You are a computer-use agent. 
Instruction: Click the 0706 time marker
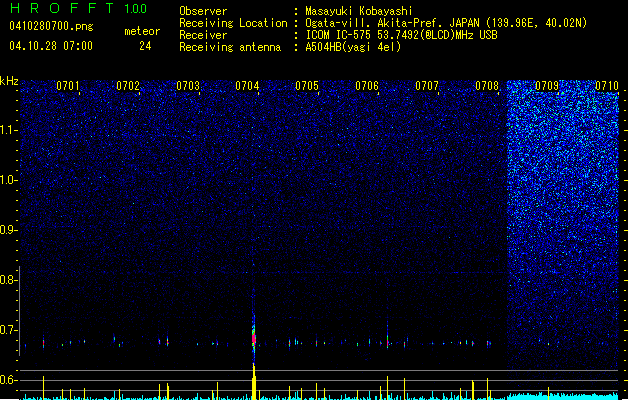click(367, 86)
